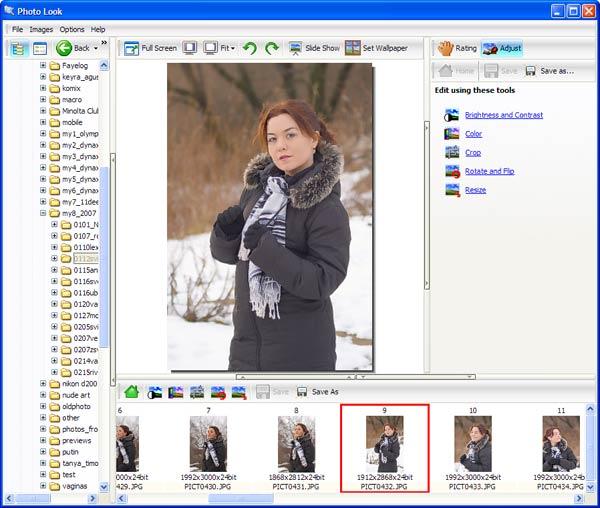Click bottom toolbar Crop icon
The image size is (600, 508).
197,392
